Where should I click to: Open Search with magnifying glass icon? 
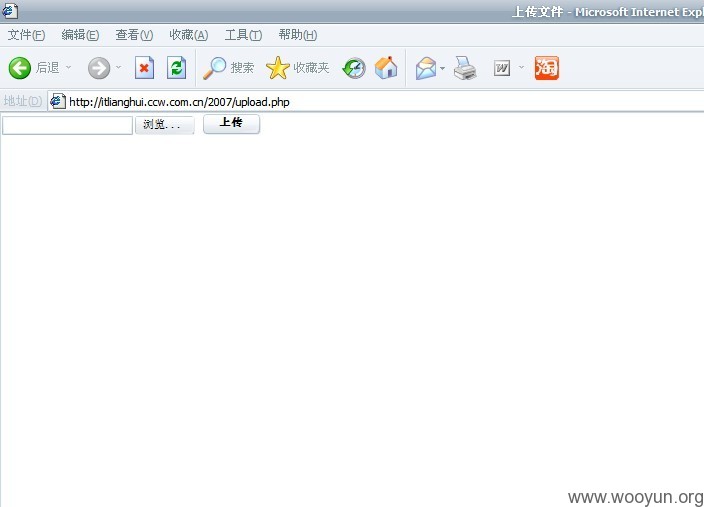(214, 68)
